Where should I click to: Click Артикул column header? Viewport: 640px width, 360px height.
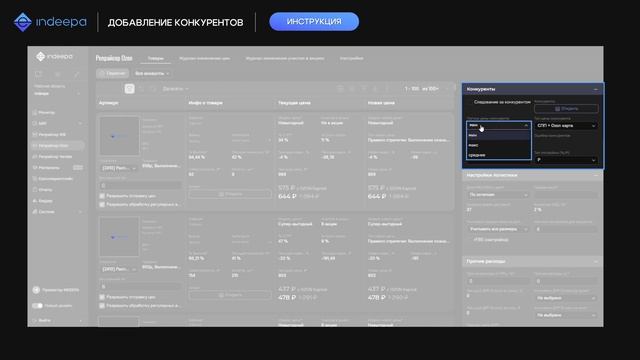click(x=109, y=103)
